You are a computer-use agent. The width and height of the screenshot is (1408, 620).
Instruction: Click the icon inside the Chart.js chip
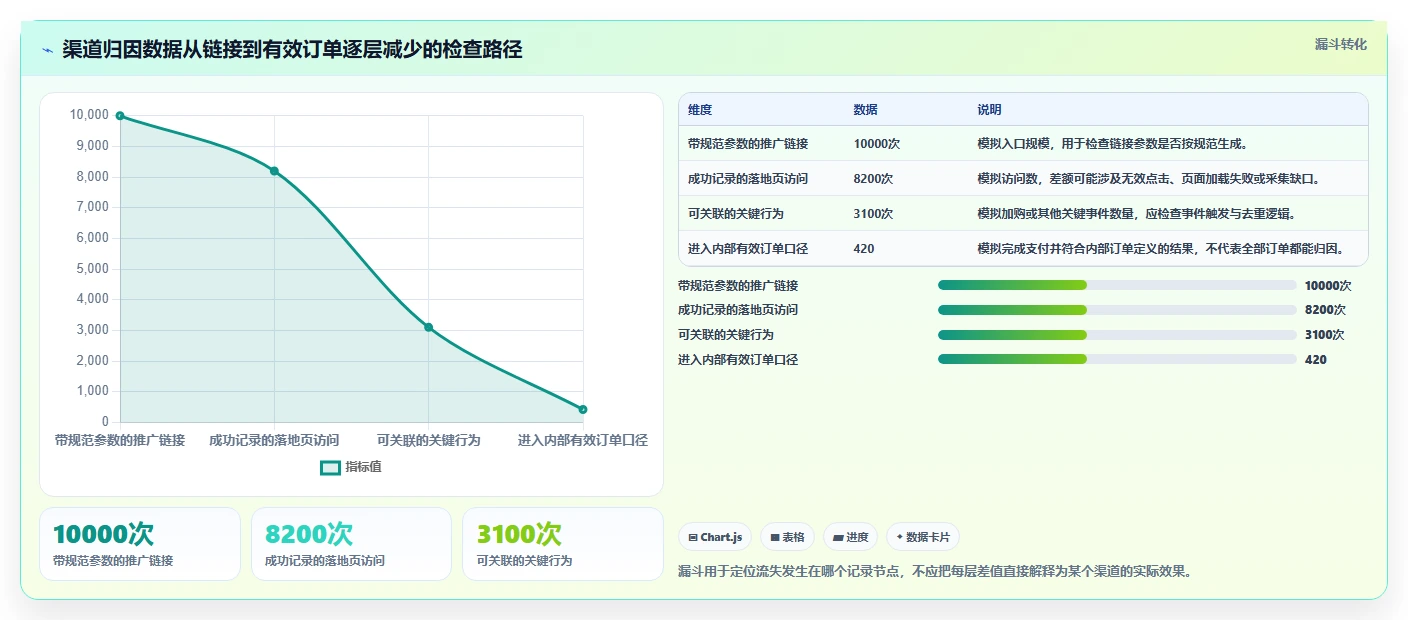click(693, 538)
